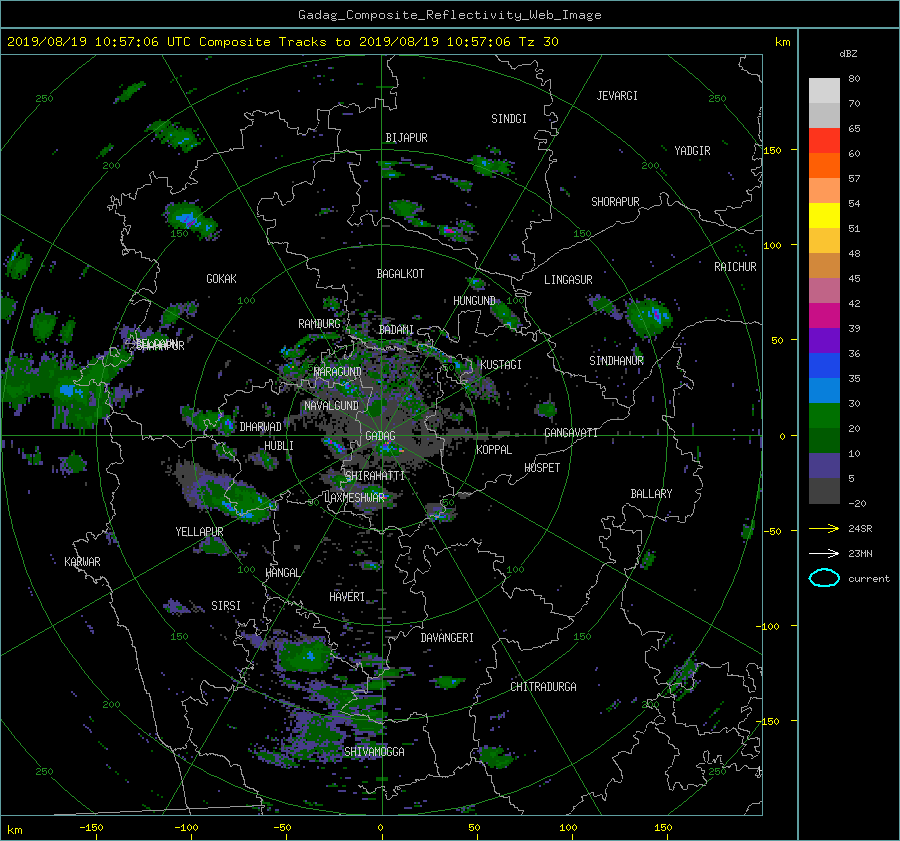The width and height of the screenshot is (900, 841).
Task: Click the YELLAPUR city label
Action: [x=199, y=532]
